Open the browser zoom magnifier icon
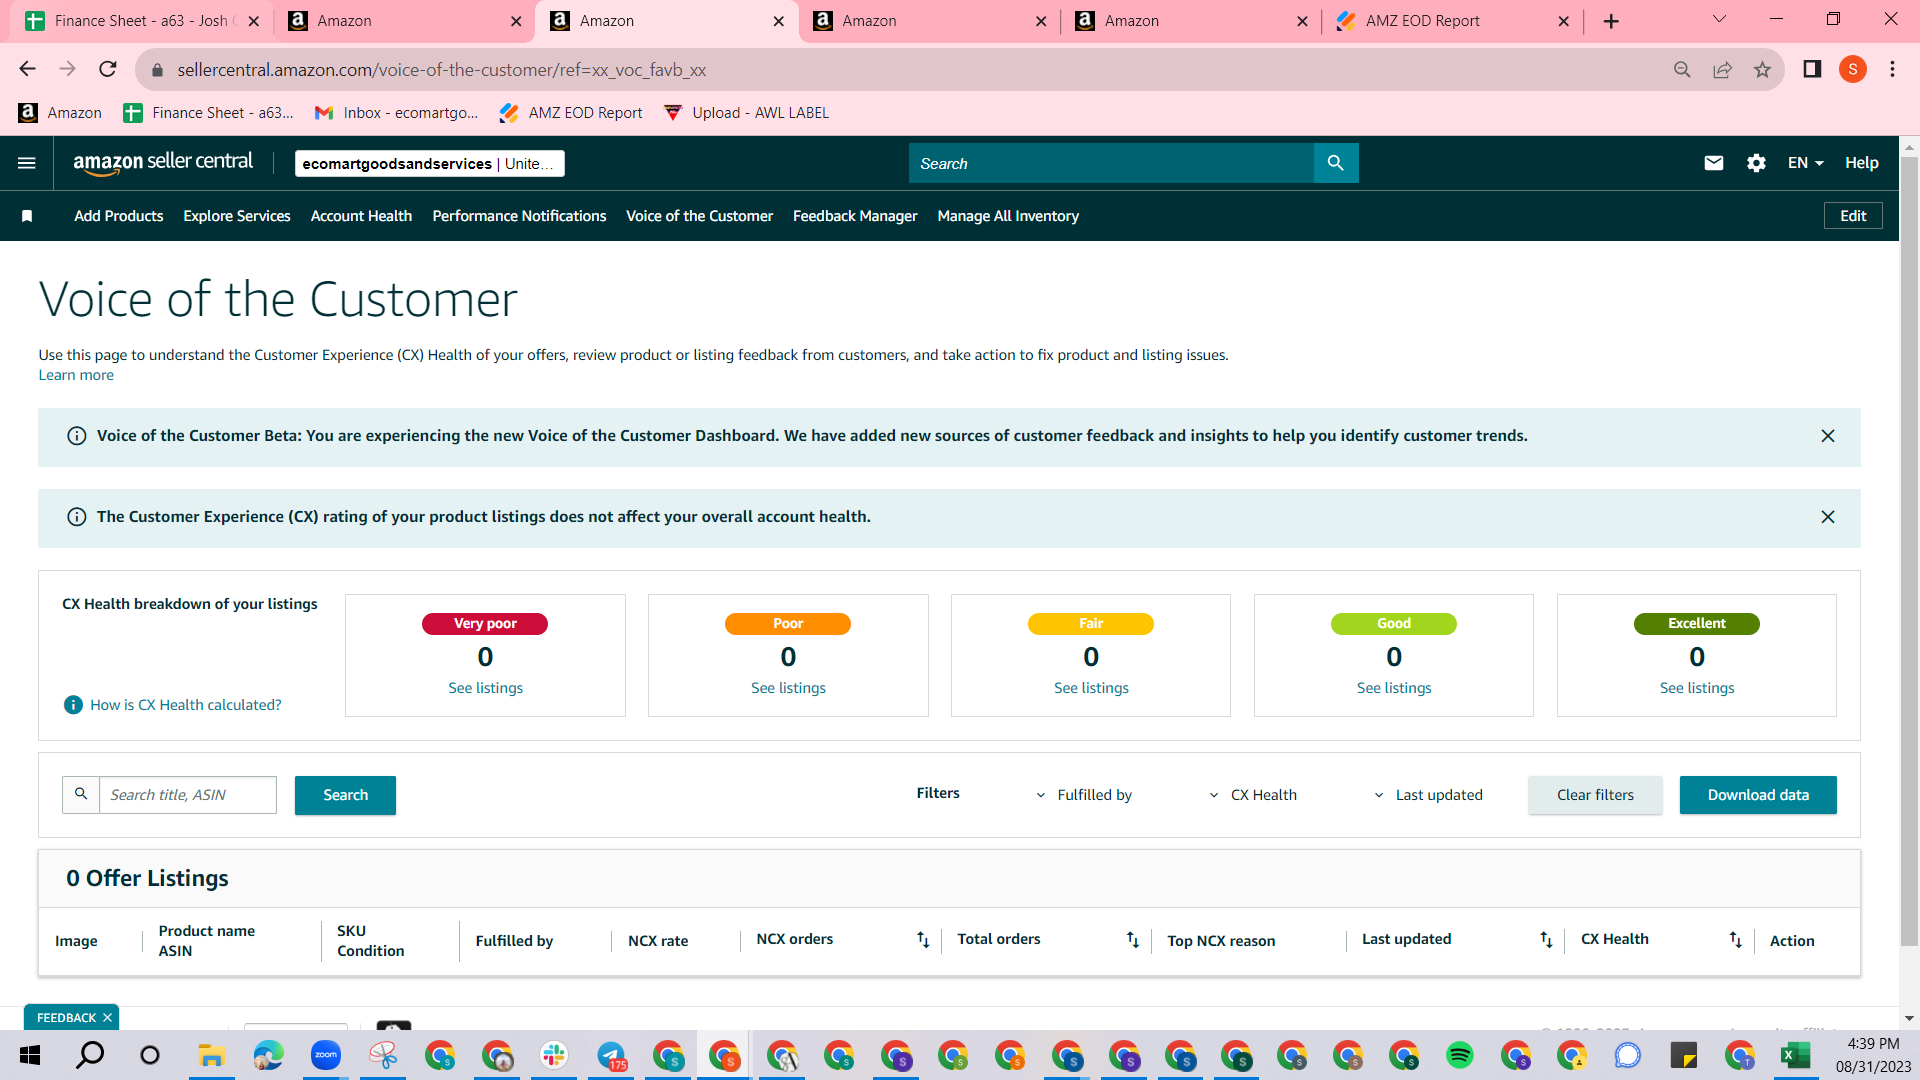The height and width of the screenshot is (1080, 1920). pyautogui.click(x=1682, y=69)
